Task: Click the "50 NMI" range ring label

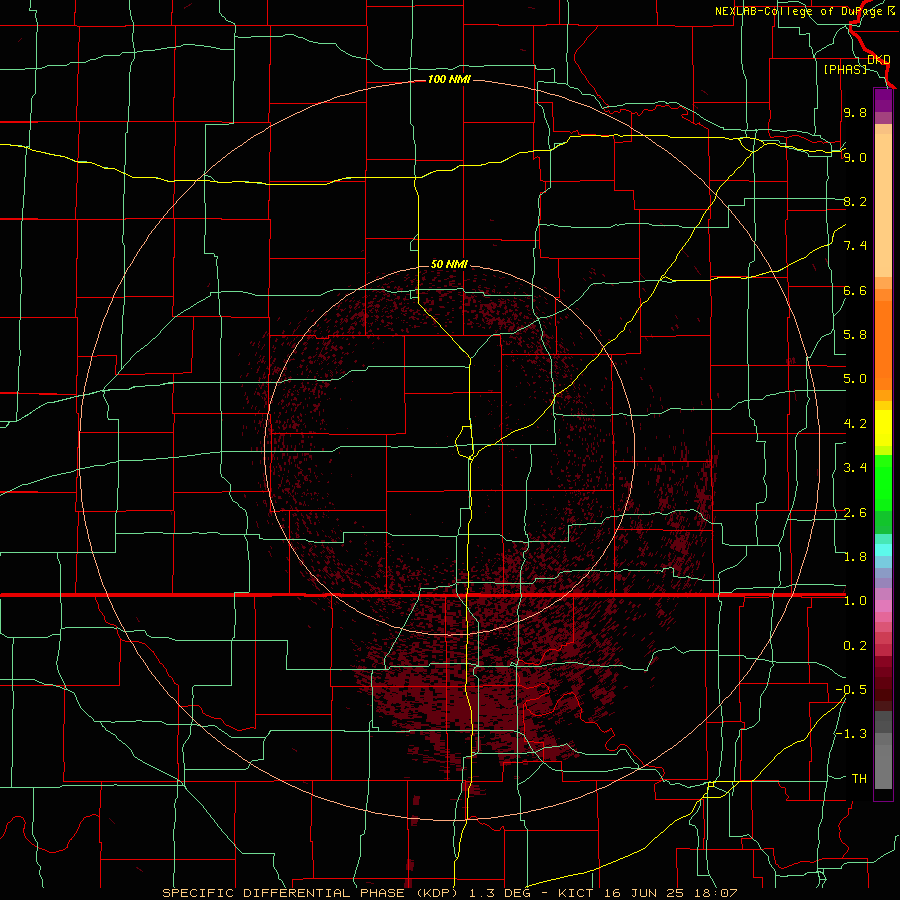Action: 449,264
